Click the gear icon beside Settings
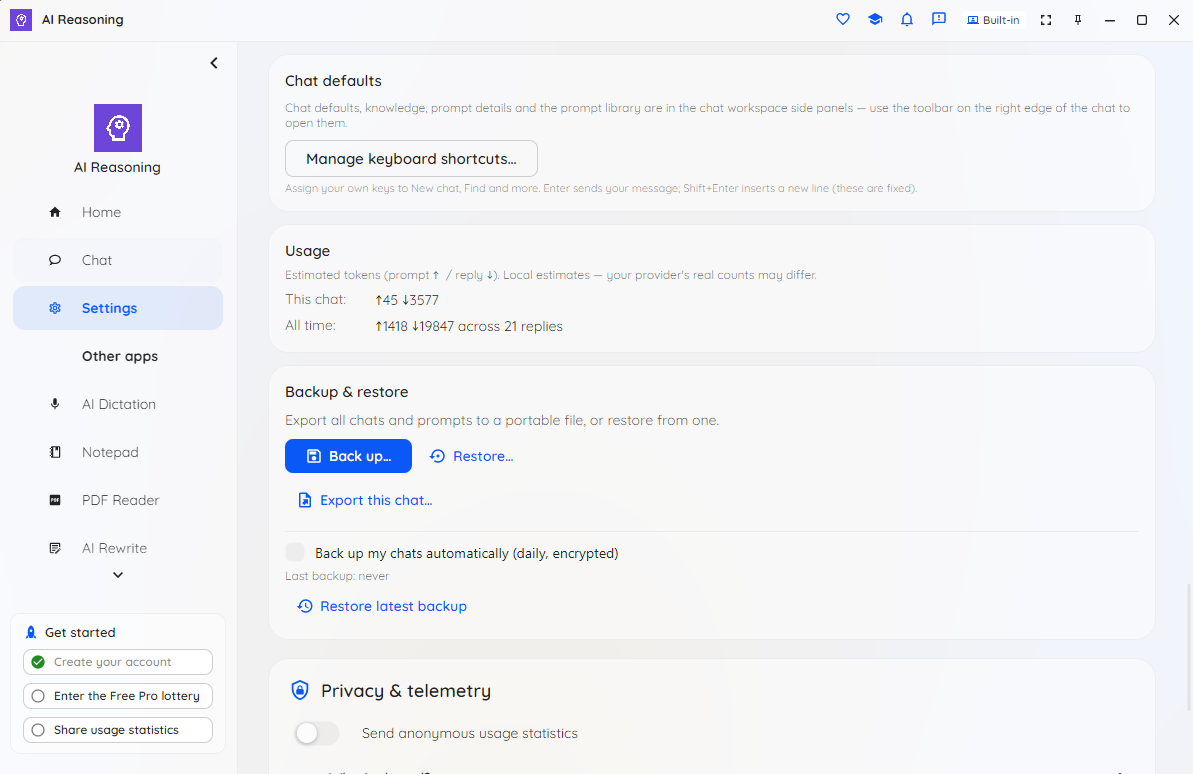Image resolution: width=1193 pixels, height=774 pixels. click(55, 308)
